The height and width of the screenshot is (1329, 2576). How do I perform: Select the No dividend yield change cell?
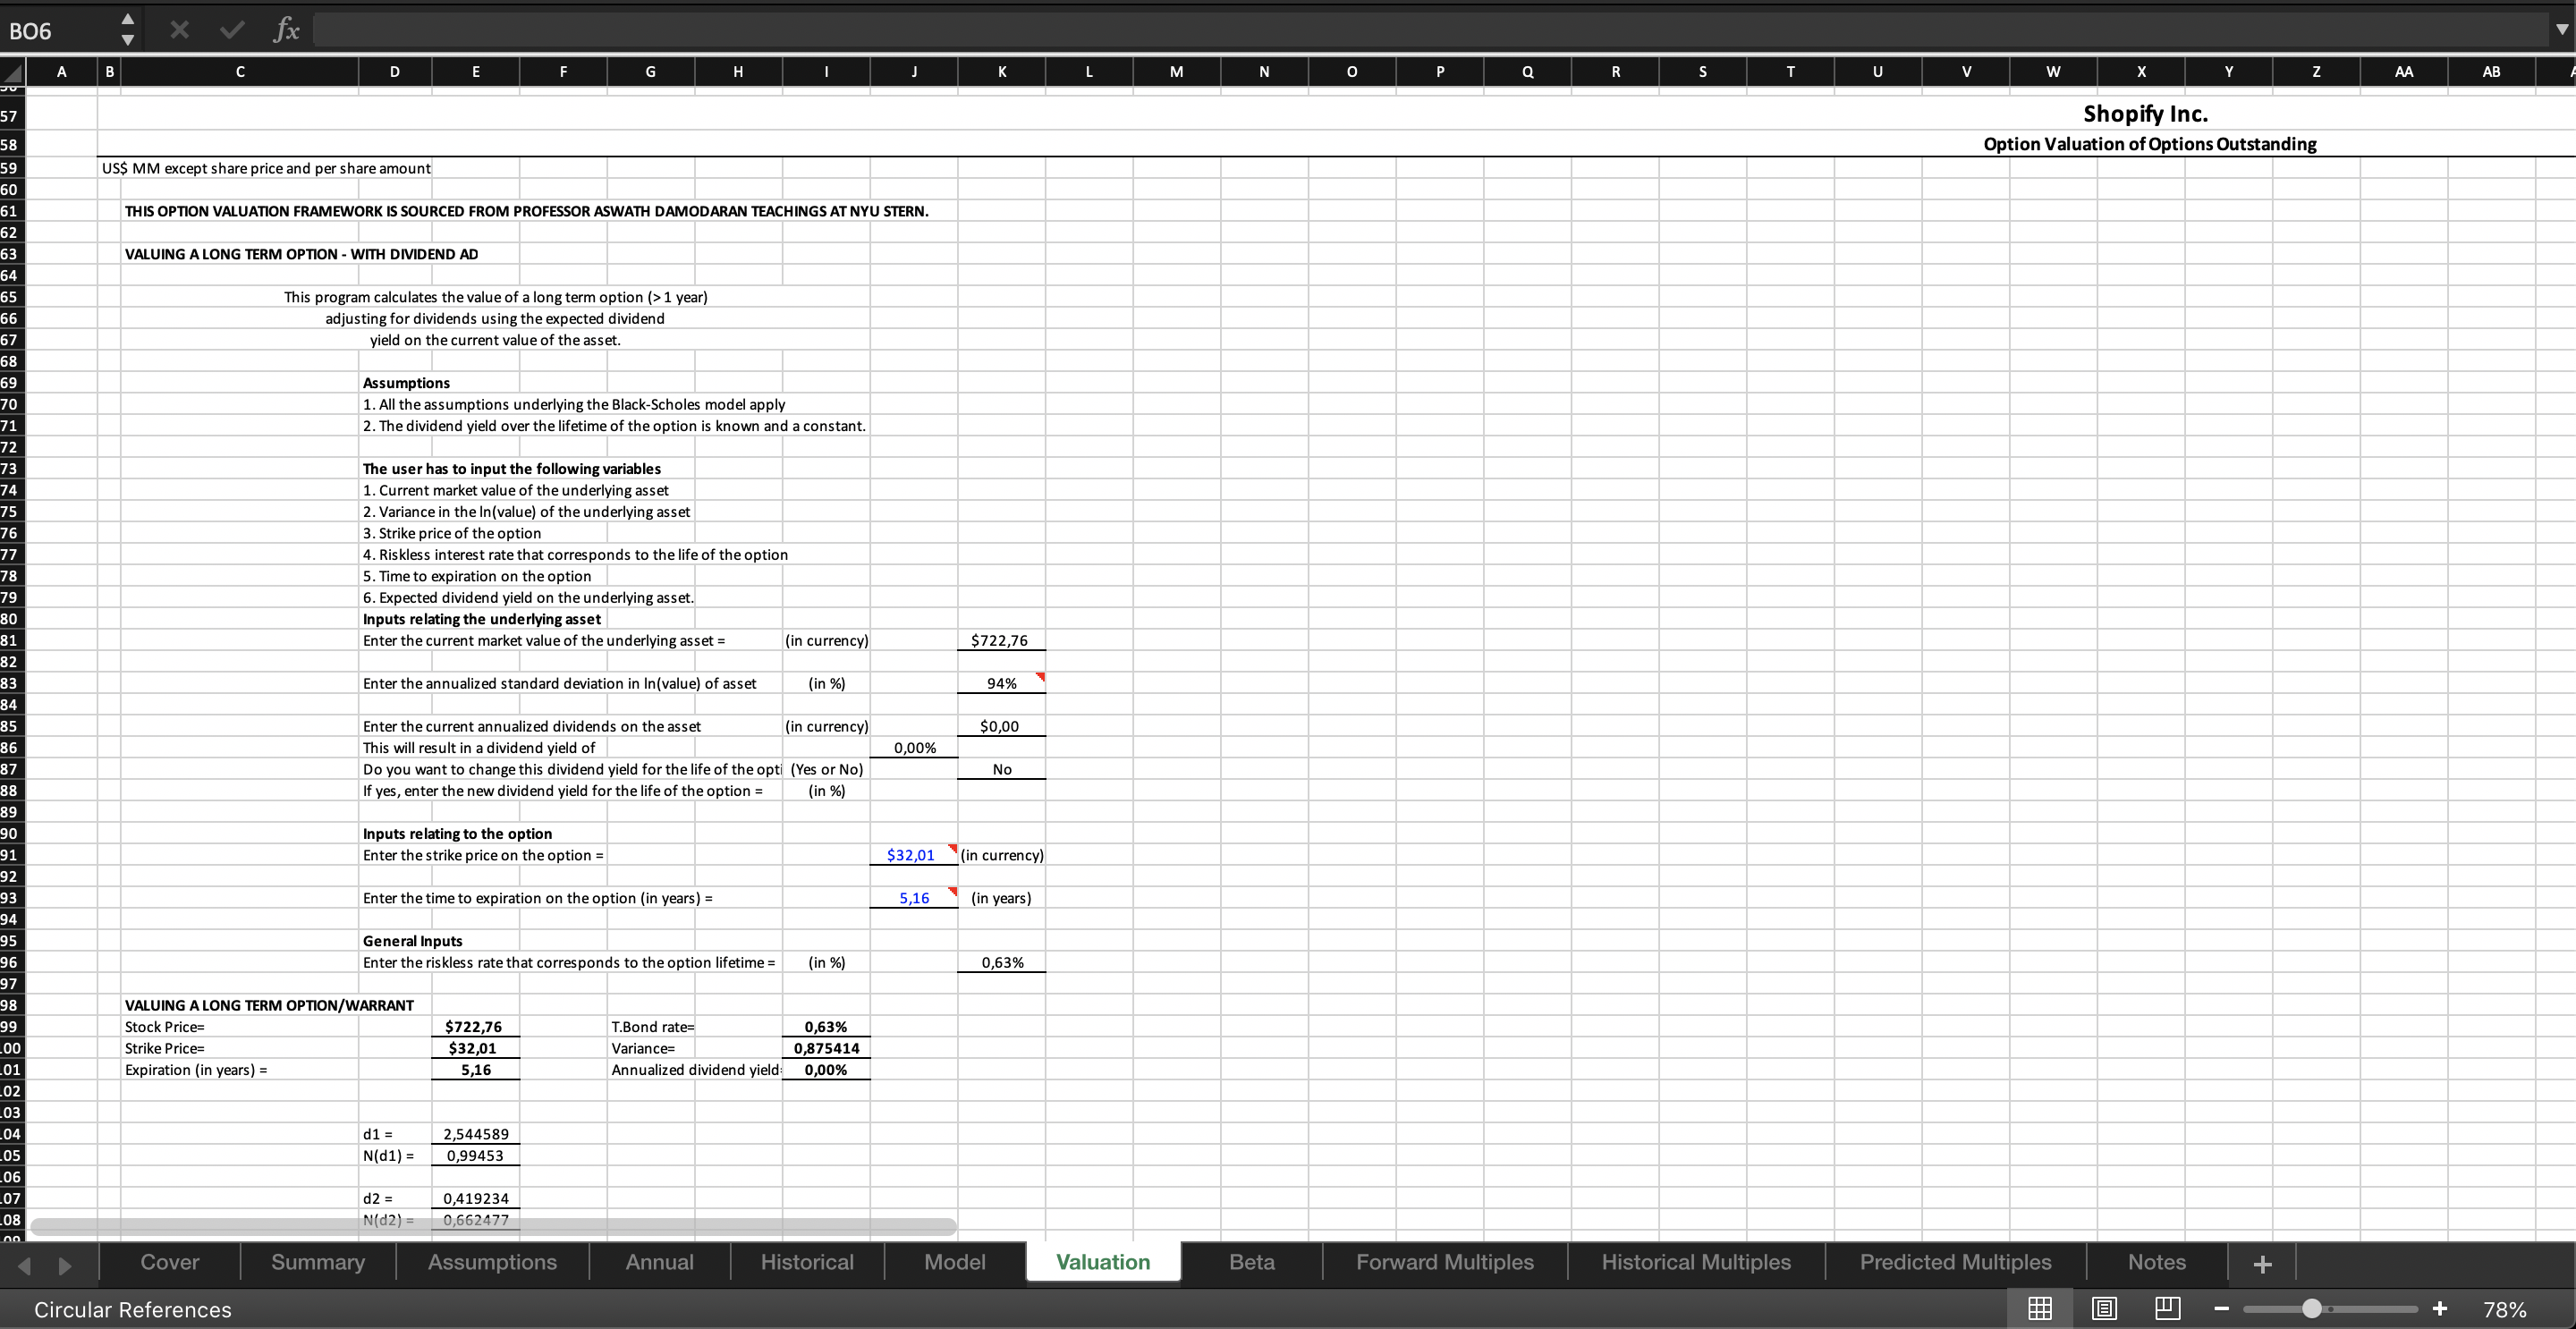pyautogui.click(x=1002, y=769)
